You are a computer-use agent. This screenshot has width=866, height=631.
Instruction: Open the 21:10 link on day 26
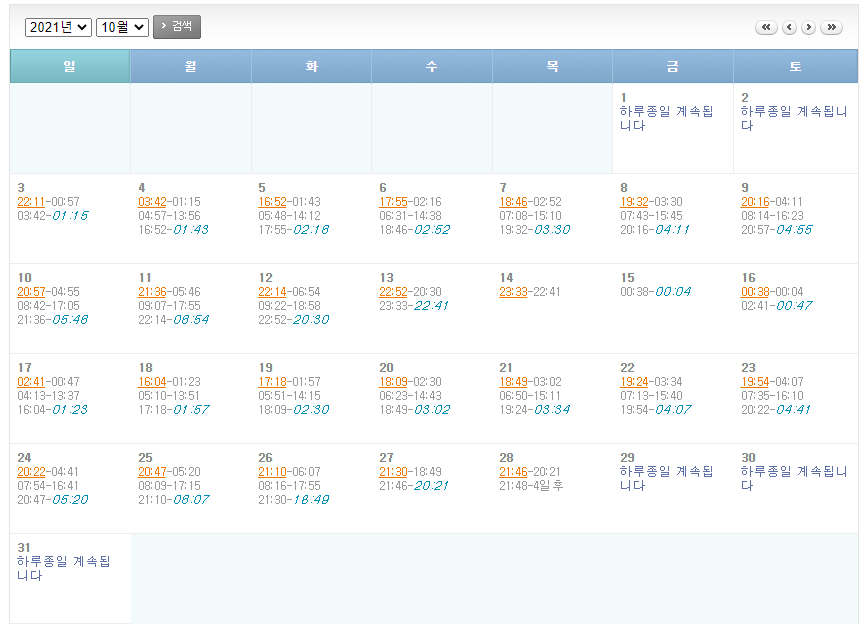pos(272,472)
